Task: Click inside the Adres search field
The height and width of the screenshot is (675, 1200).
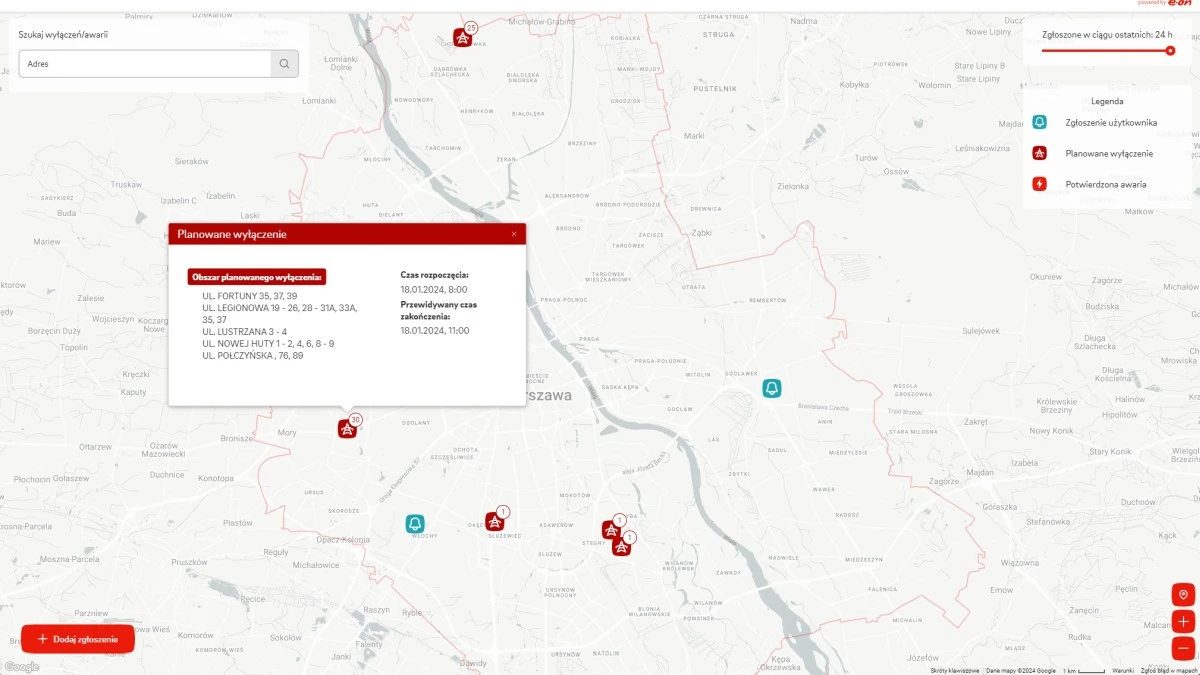Action: click(140, 63)
